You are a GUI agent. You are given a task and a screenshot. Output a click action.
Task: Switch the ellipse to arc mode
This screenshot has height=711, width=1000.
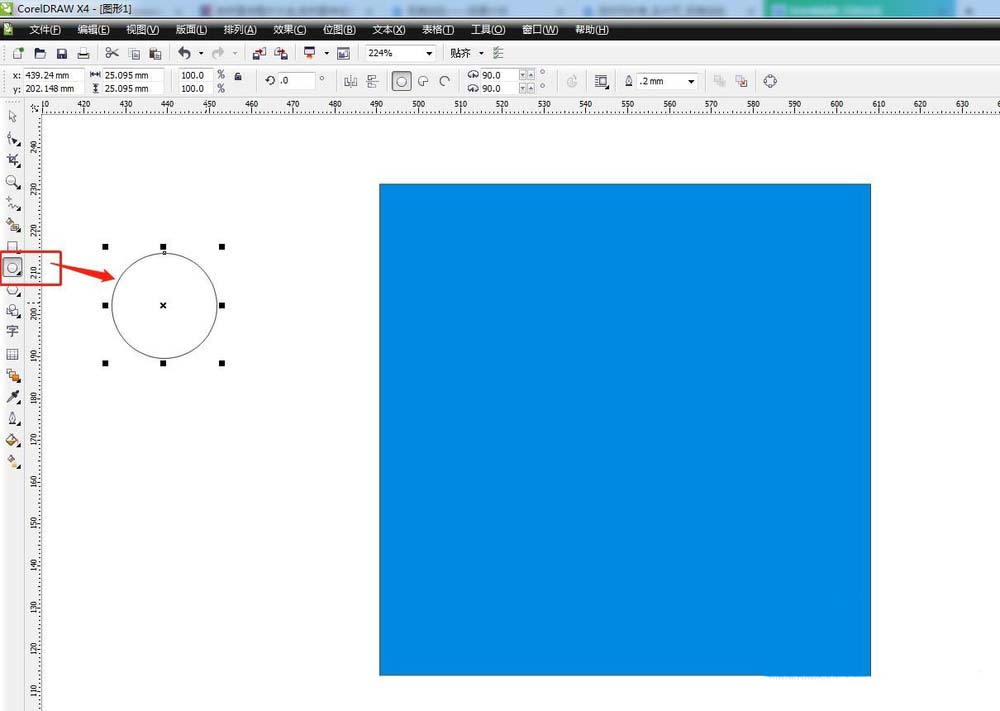[446, 81]
